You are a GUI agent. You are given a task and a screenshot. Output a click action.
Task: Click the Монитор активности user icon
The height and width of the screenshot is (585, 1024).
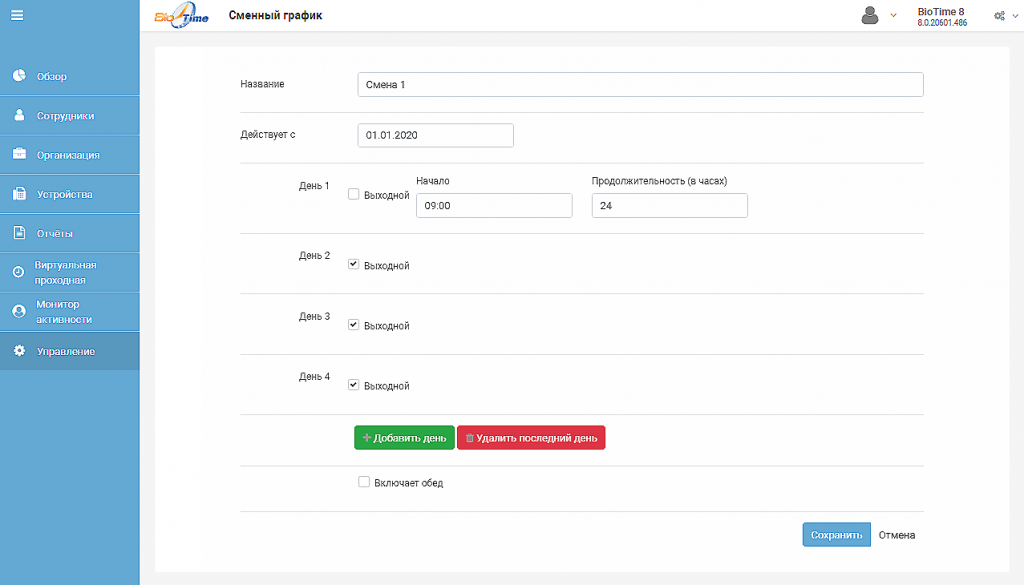pos(19,311)
